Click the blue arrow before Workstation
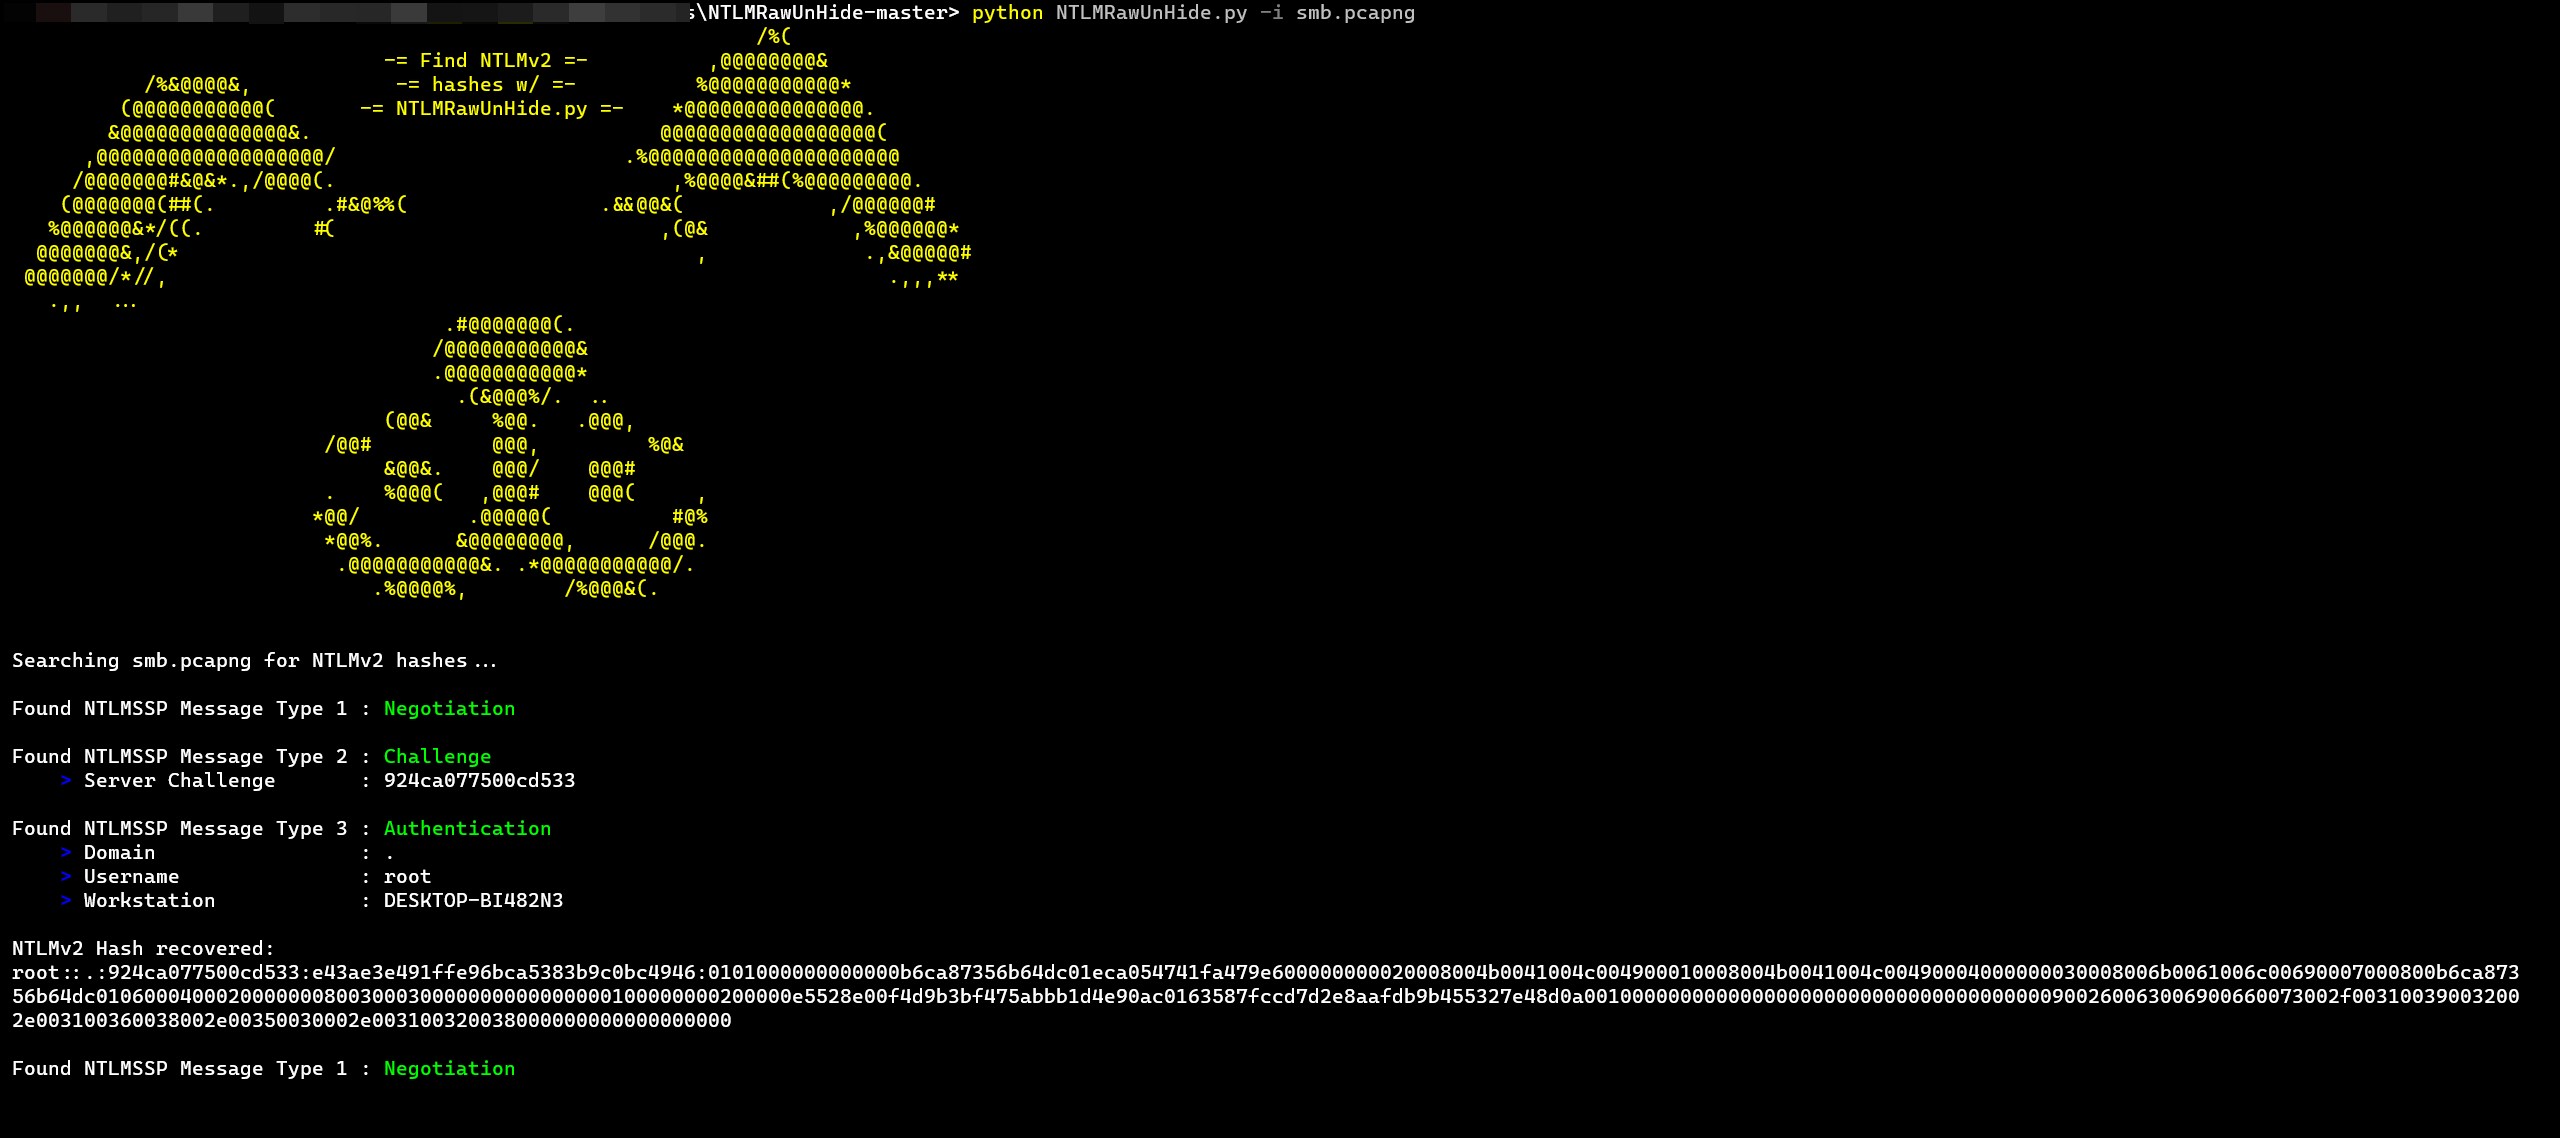Image resolution: width=2560 pixels, height=1138 pixels. point(66,901)
